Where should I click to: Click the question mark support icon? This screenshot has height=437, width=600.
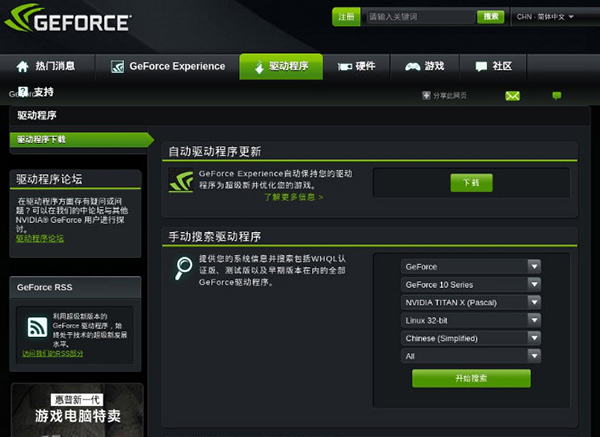[23, 92]
